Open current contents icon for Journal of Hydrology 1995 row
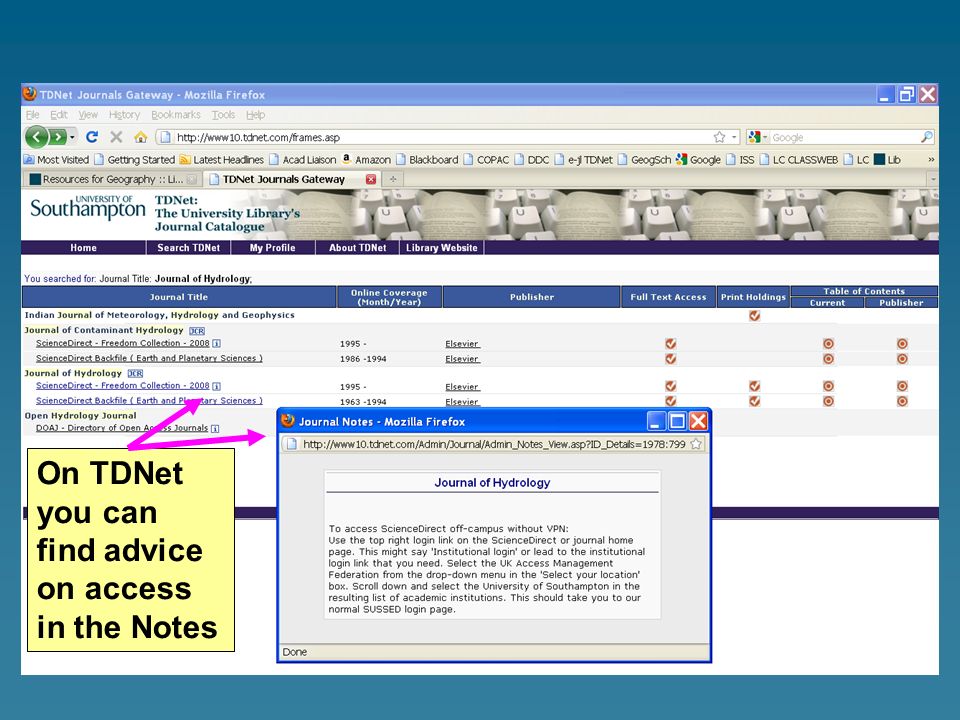 pyautogui.click(x=828, y=386)
